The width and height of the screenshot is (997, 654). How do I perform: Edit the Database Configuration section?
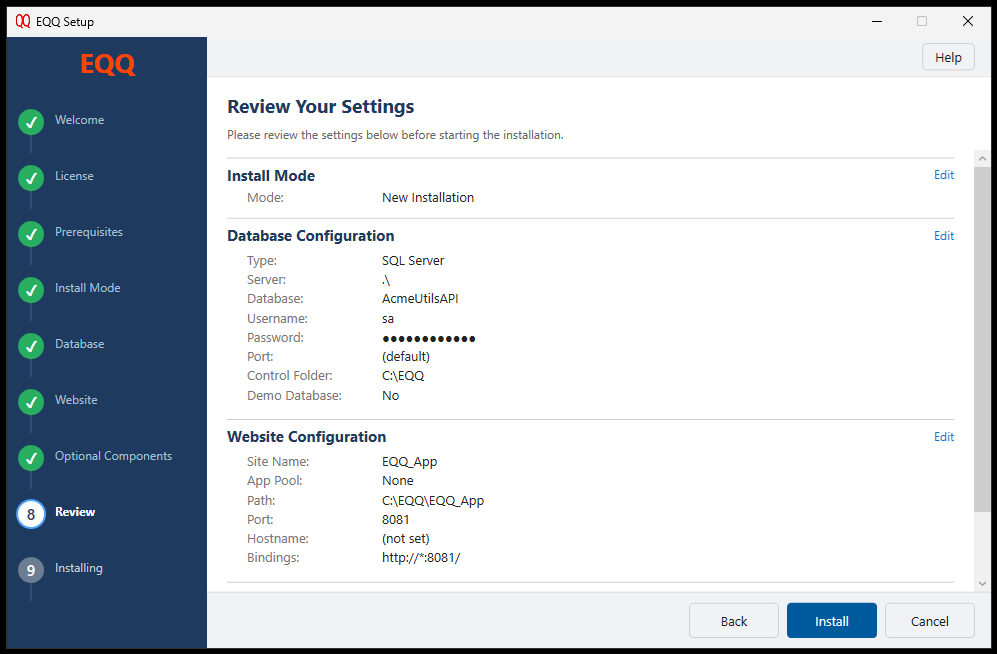pyautogui.click(x=944, y=236)
